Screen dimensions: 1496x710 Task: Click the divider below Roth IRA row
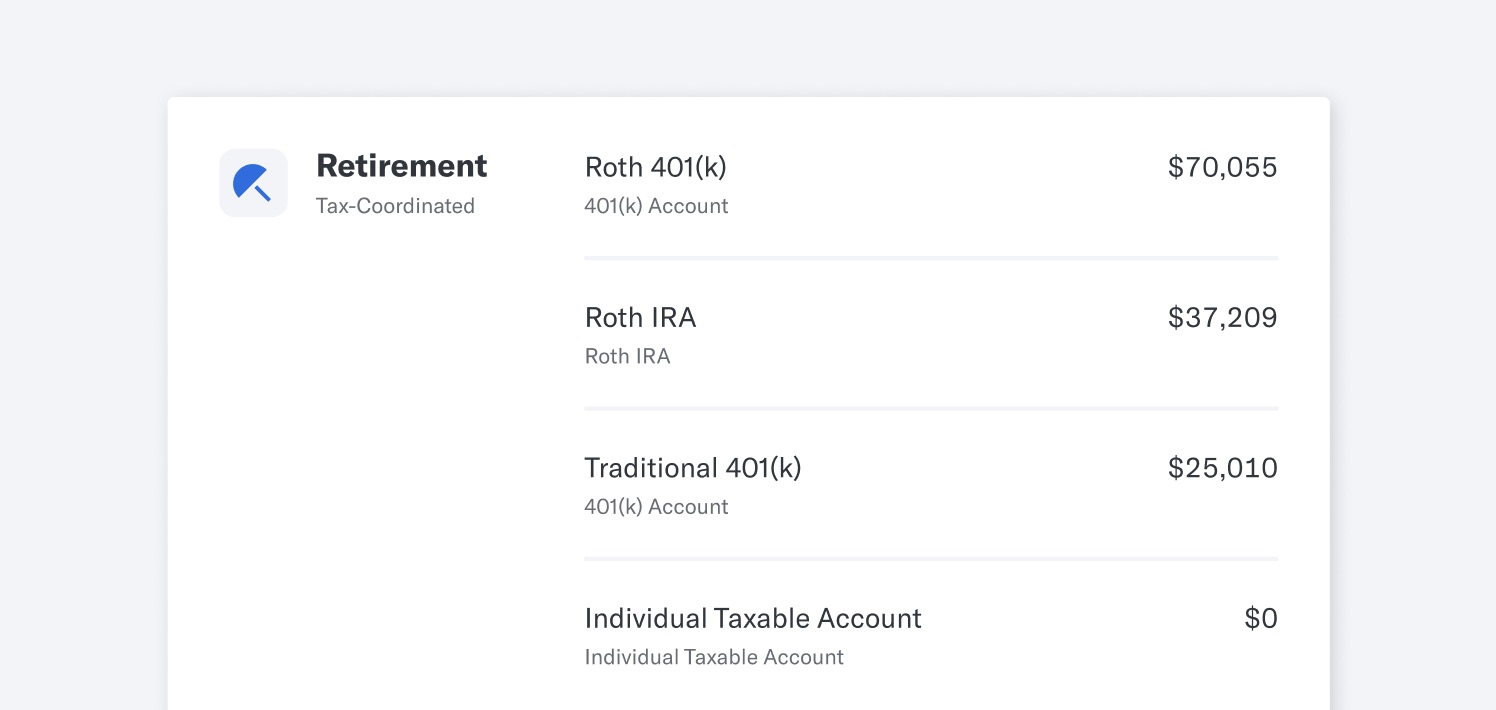pos(931,408)
